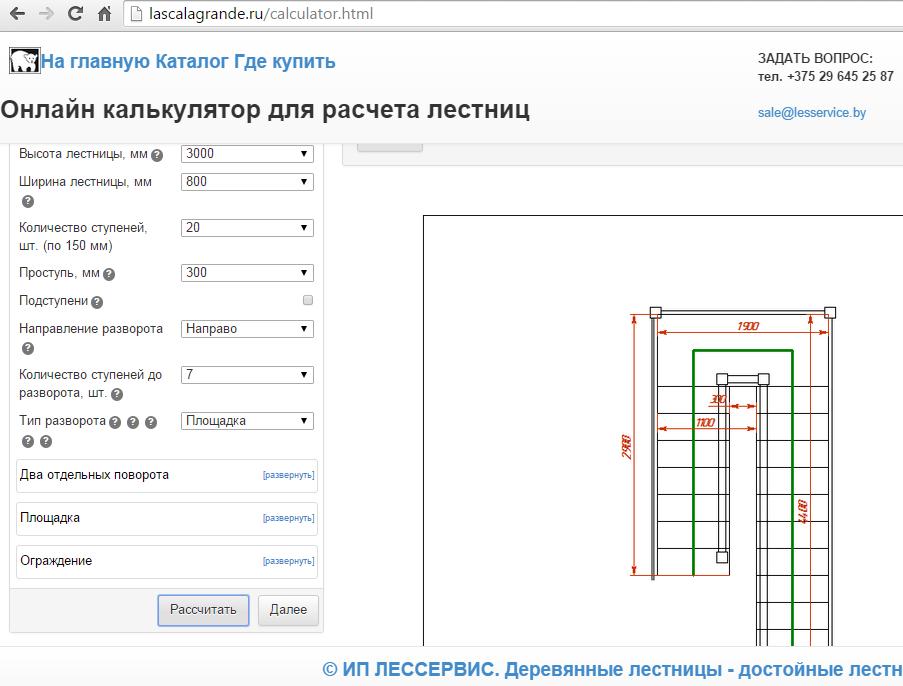Click the ИП ЛЕССЕРВИС footer link
Image resolution: width=903 pixels, height=686 pixels.
612,670
